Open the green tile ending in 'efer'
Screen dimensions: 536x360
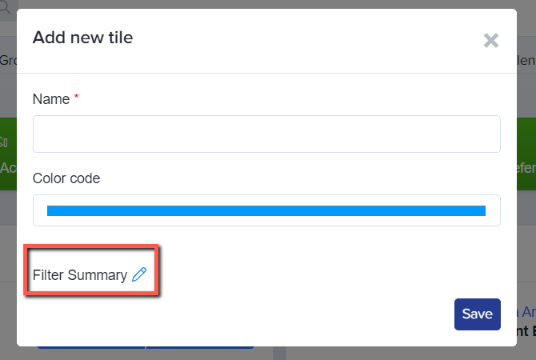(526, 154)
